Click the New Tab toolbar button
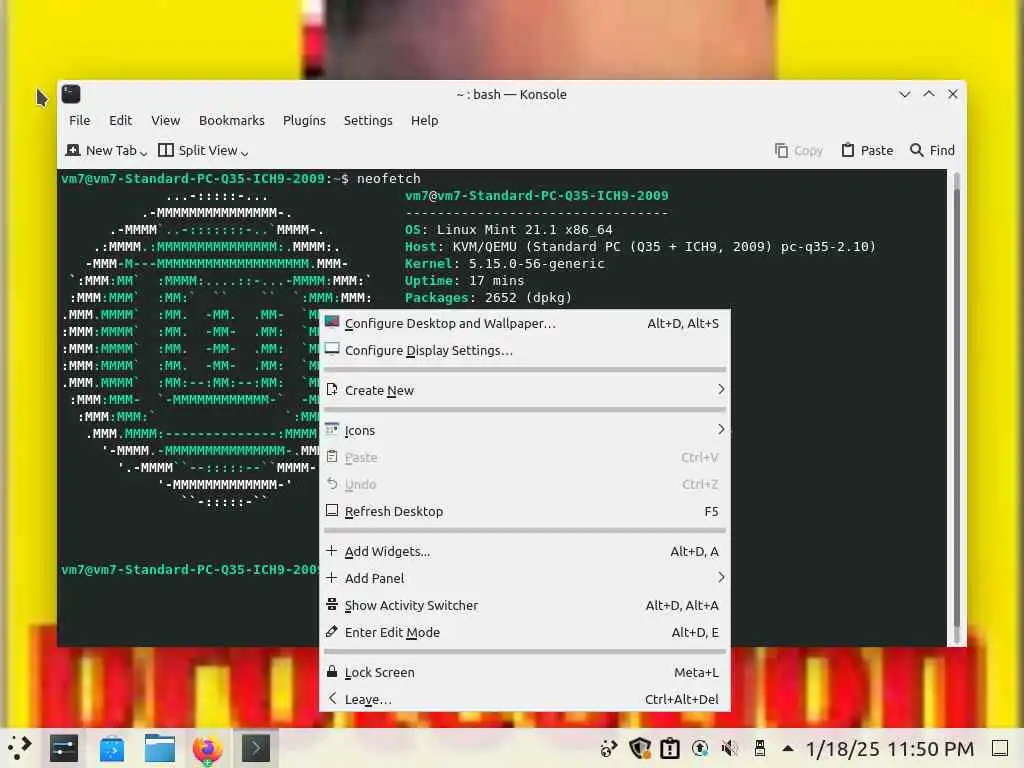The height and width of the screenshot is (768, 1024). click(x=101, y=150)
